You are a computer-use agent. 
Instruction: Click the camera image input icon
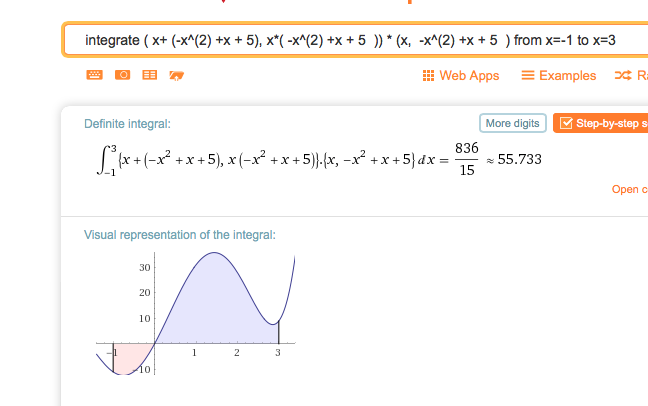coord(122,75)
